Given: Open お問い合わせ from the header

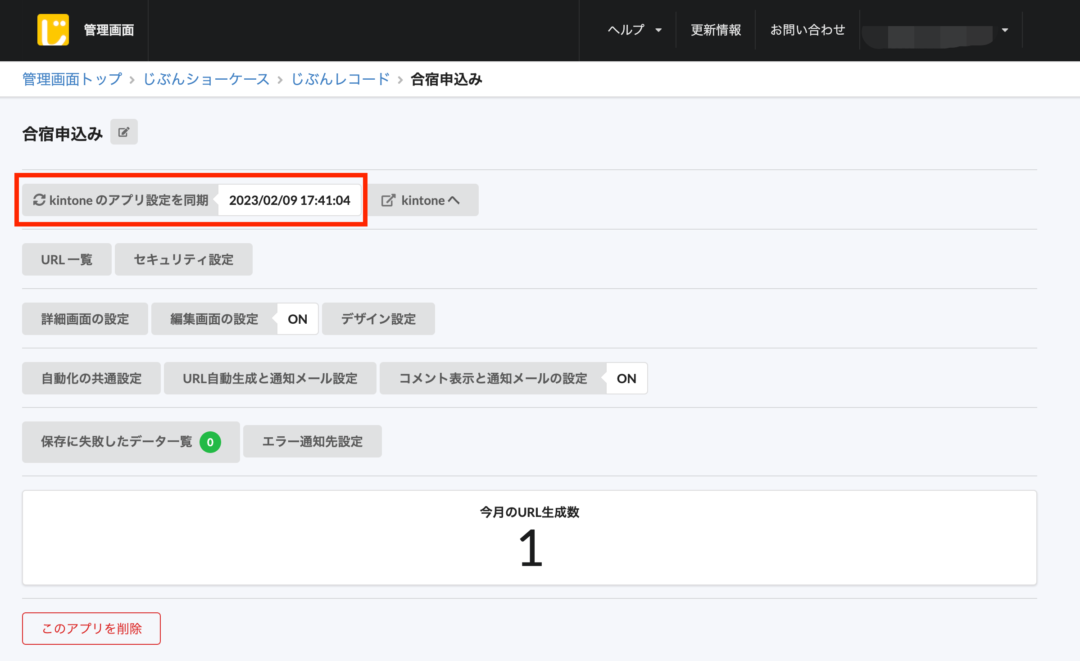Looking at the screenshot, I should [806, 30].
